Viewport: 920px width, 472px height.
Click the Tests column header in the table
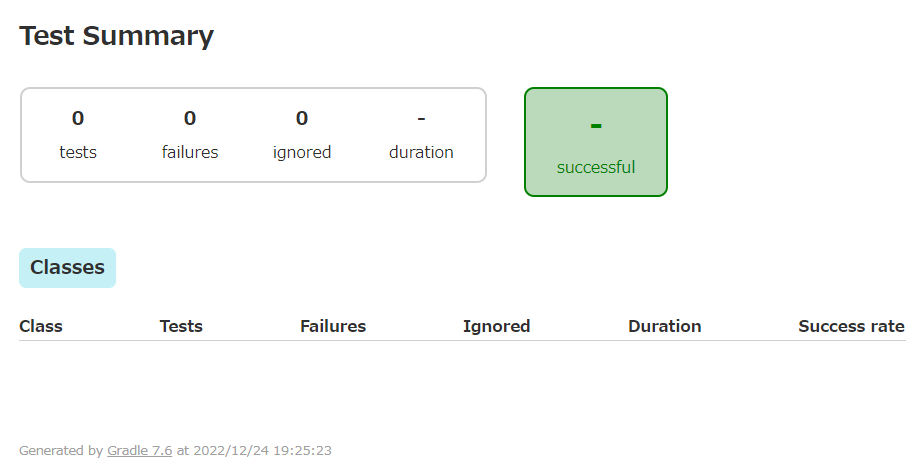(x=181, y=326)
